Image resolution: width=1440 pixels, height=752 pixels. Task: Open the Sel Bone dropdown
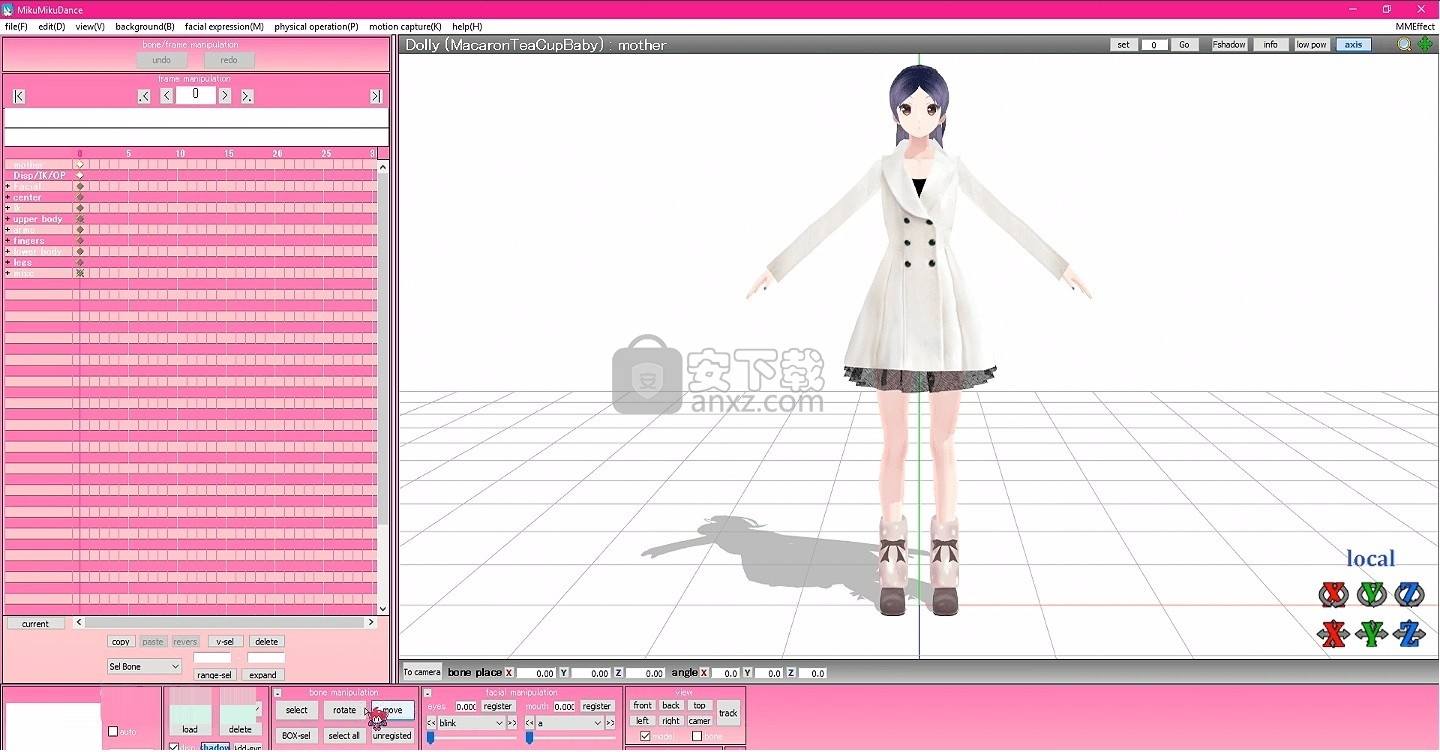(145, 666)
